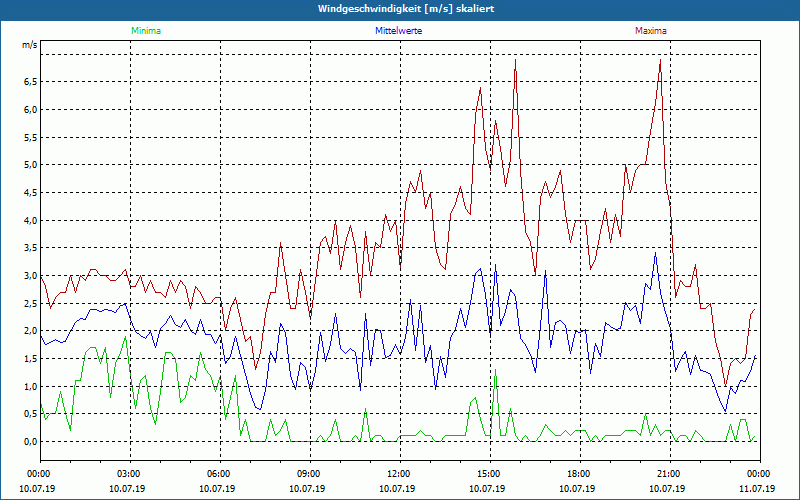Click the 18:00 time label
The image size is (800, 500).
tap(580, 474)
